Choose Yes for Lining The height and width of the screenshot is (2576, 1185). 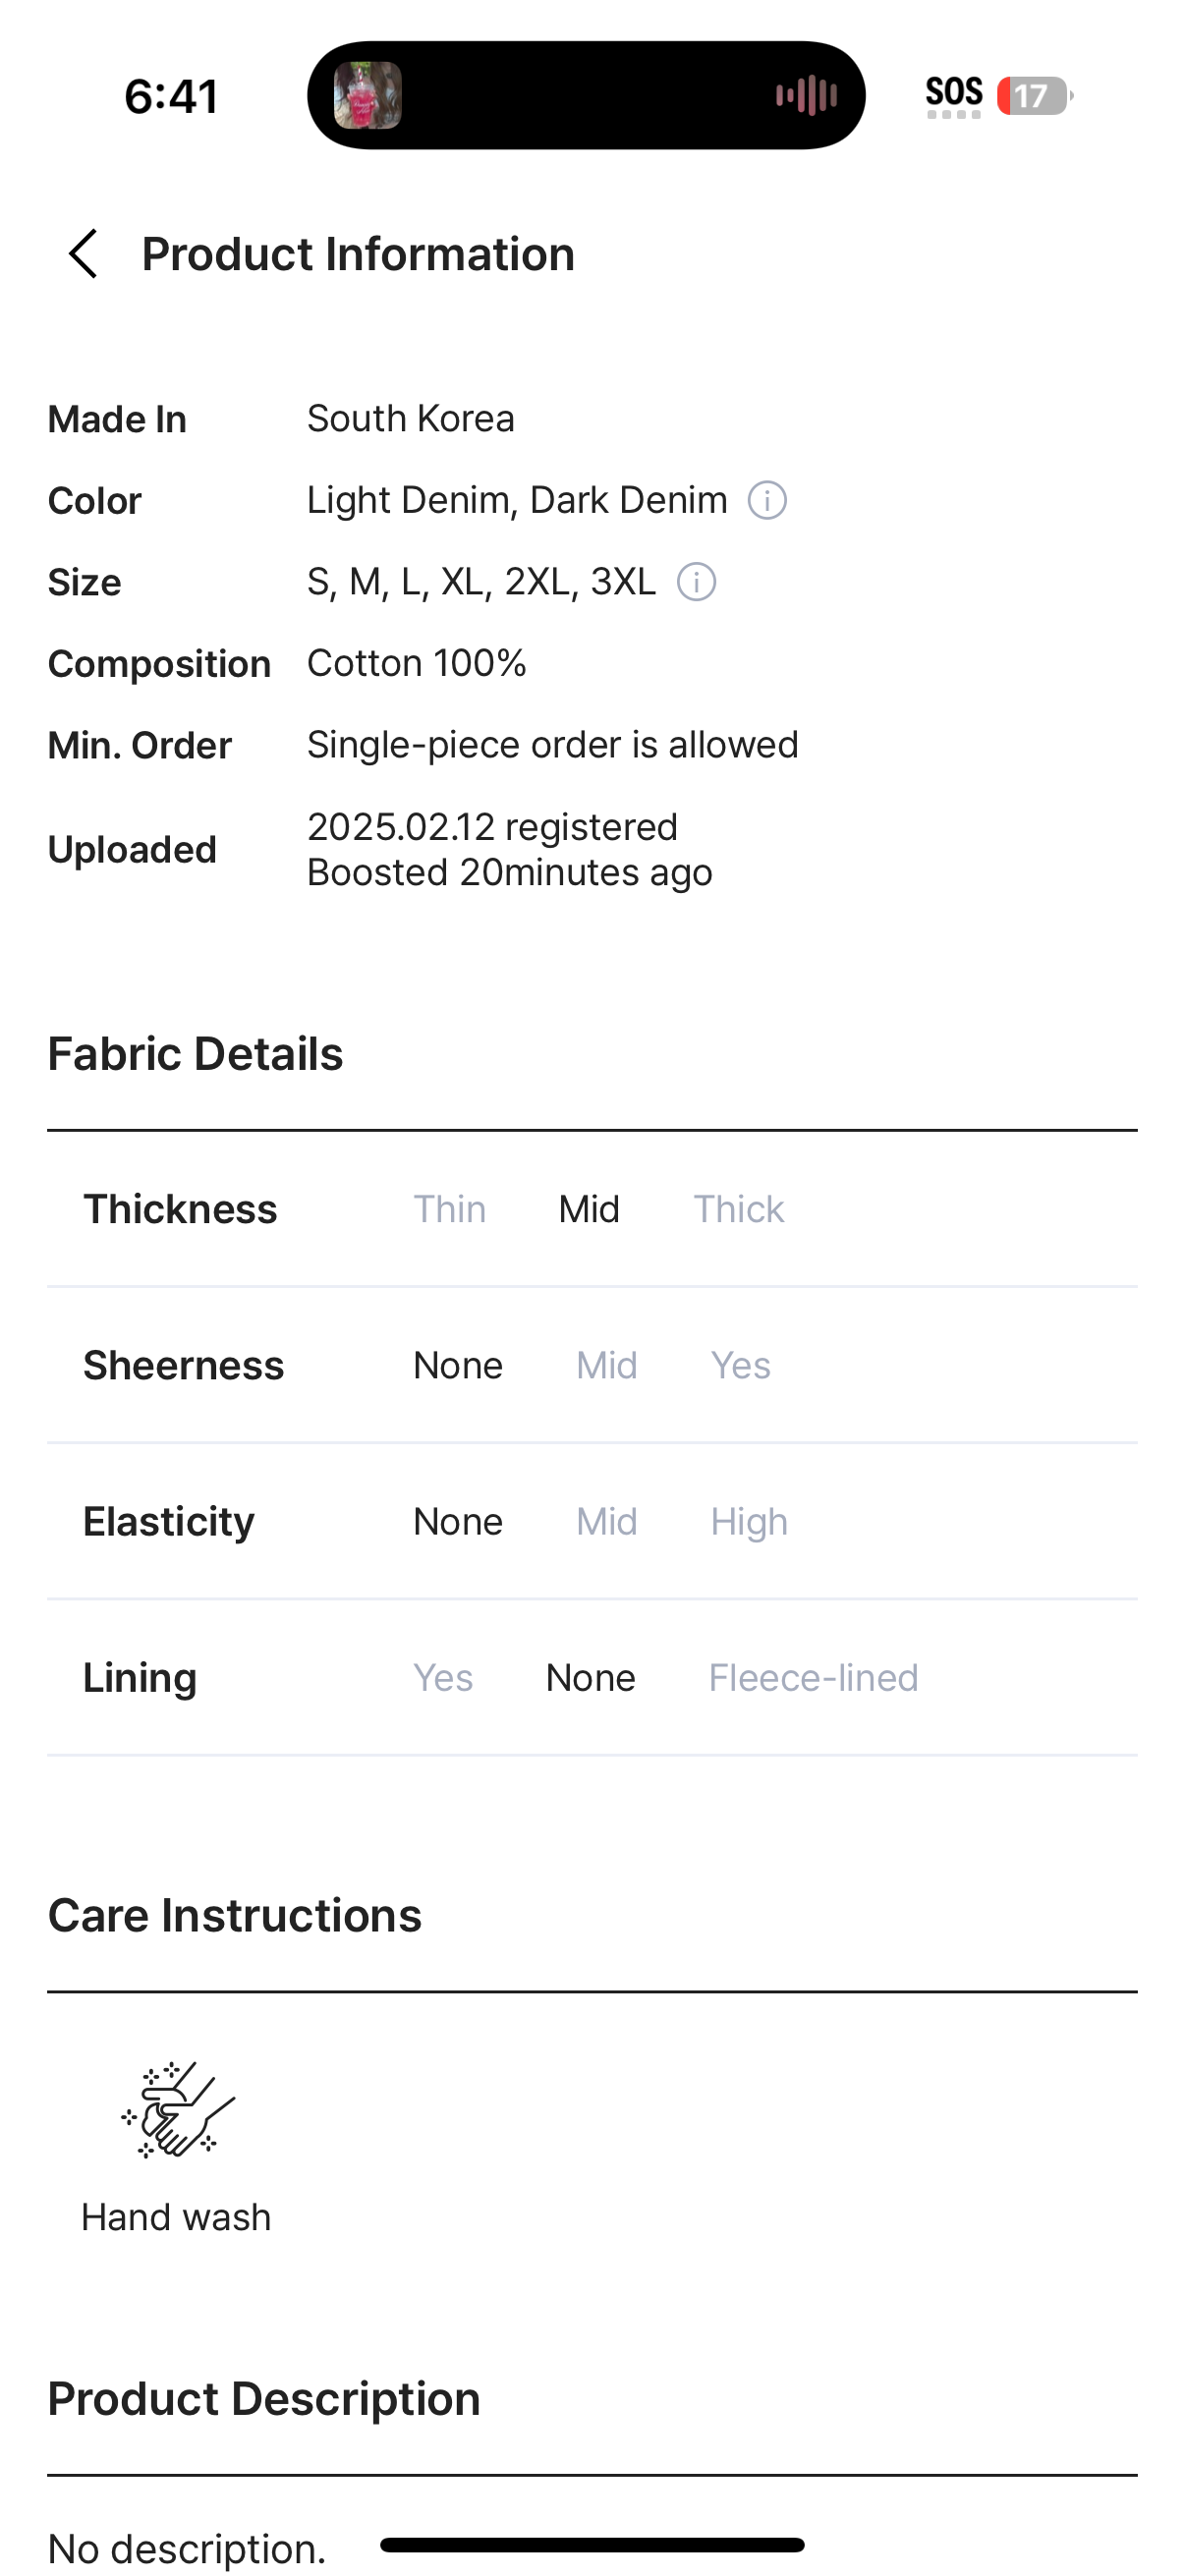(x=443, y=1677)
